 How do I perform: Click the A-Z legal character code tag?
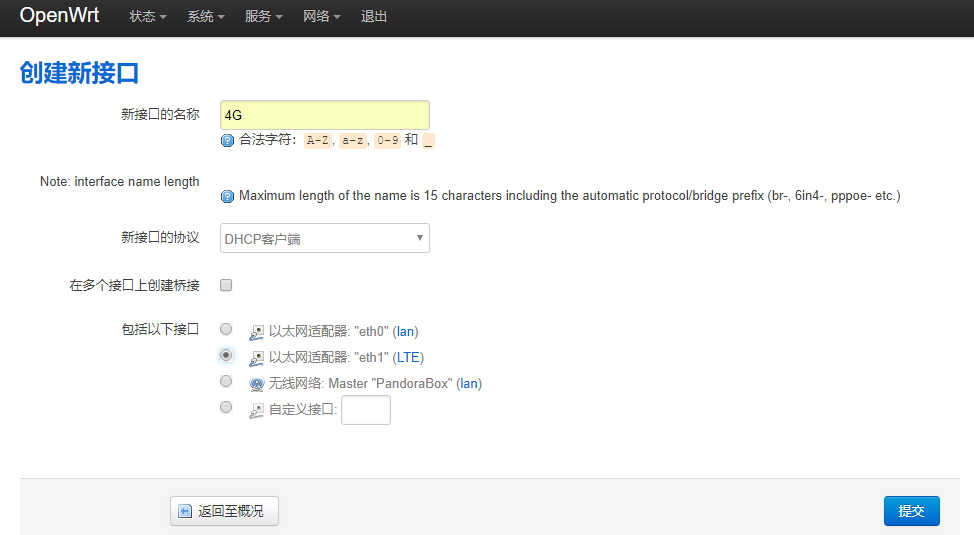pos(317,140)
